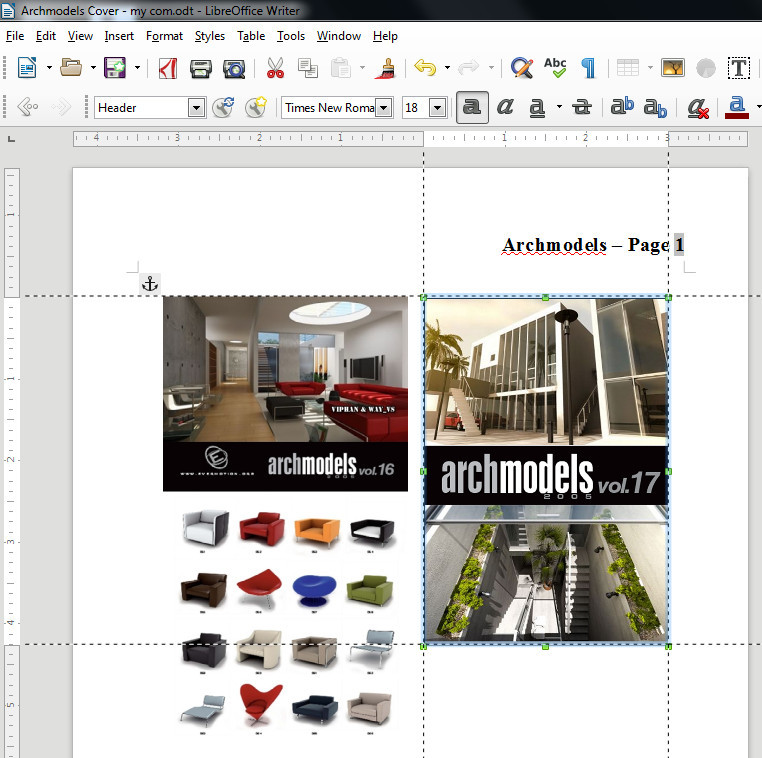The height and width of the screenshot is (758, 762).
Task: Open the font name dropdown arrow
Action: pyautogui.click(x=384, y=107)
